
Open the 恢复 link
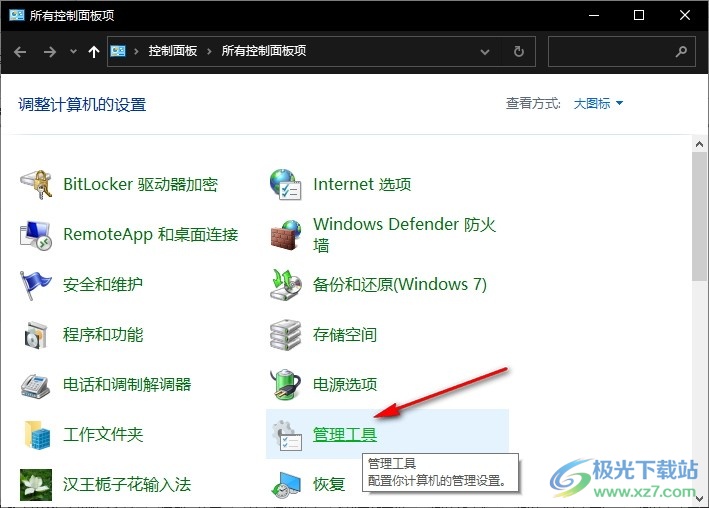[329, 485]
